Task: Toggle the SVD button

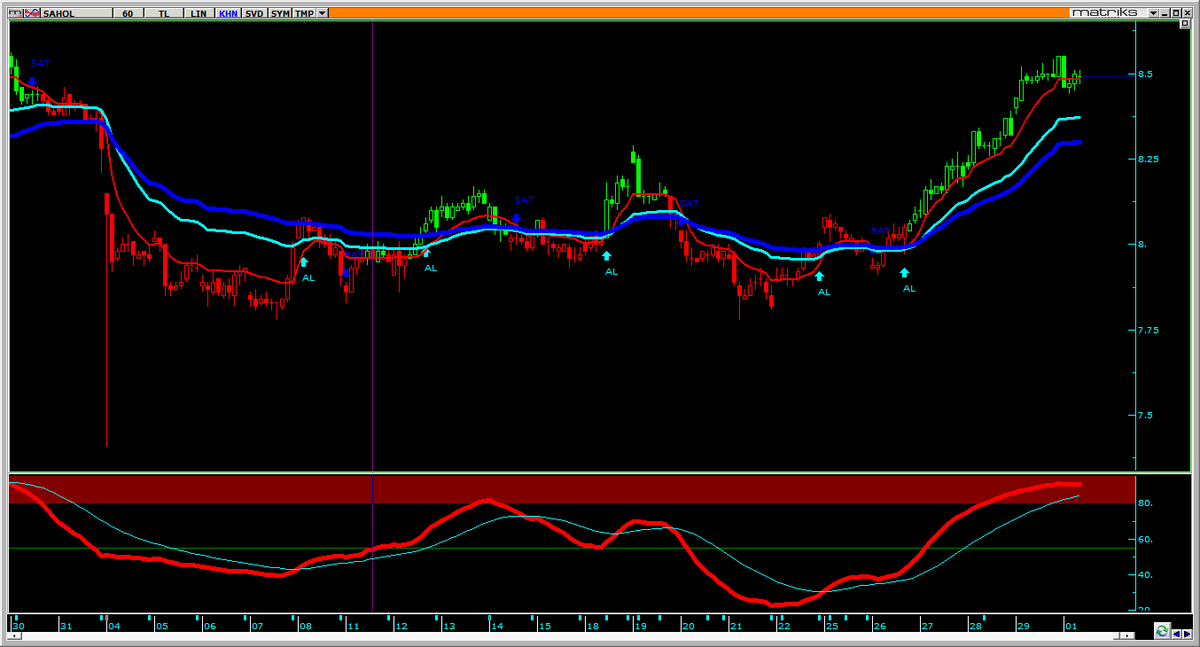Action: point(254,13)
